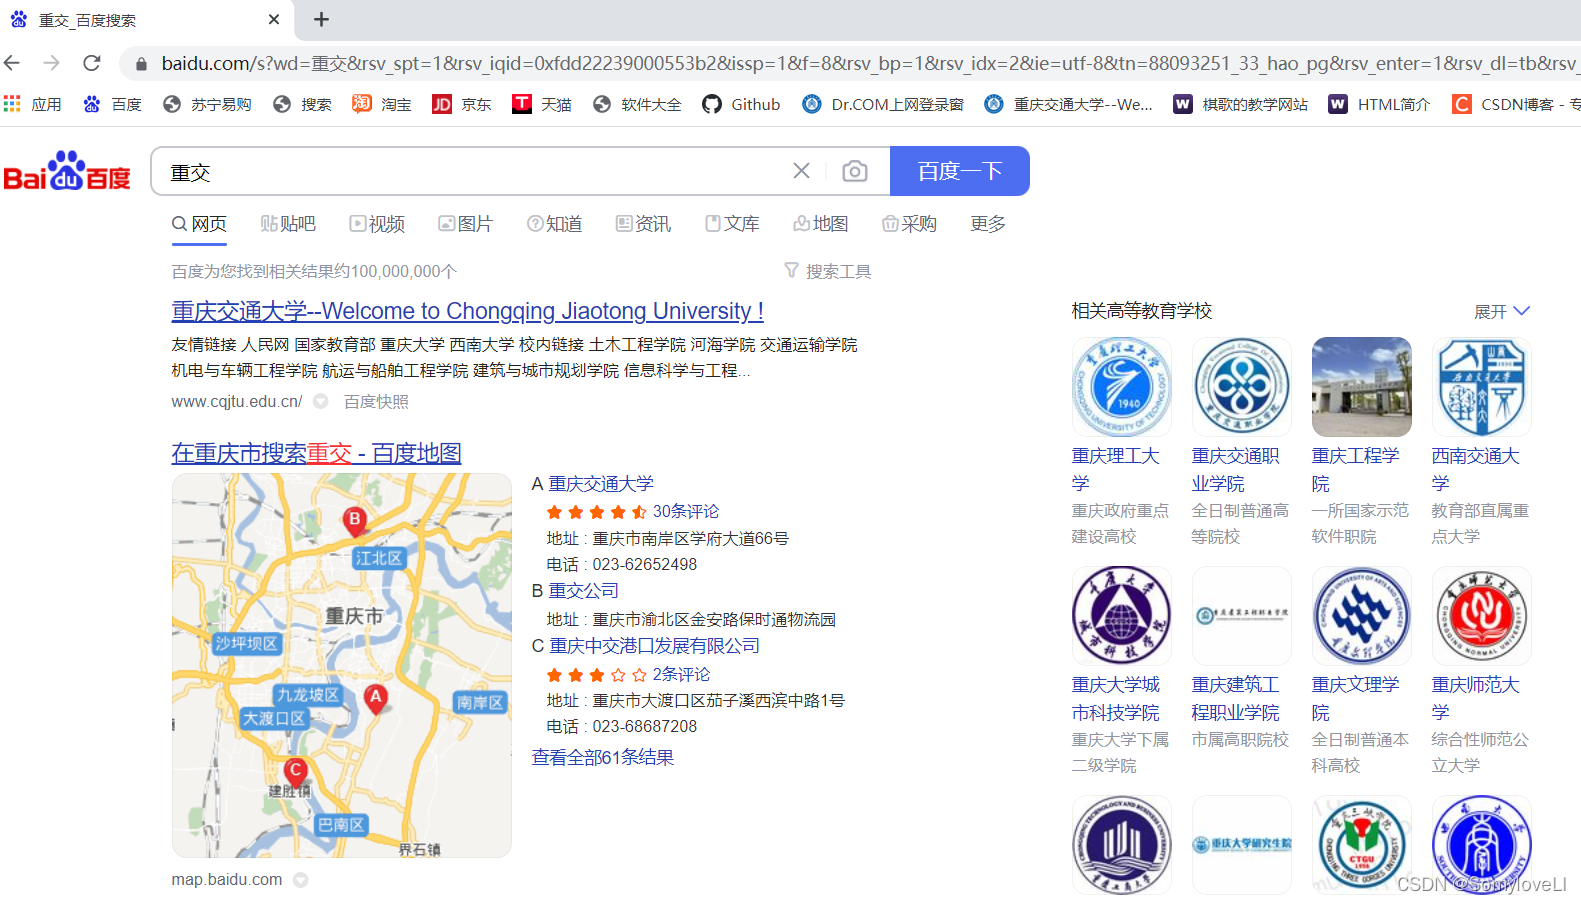
Task: Open the Dr.COM上网登录窗 bookmark
Action: [x=883, y=104]
